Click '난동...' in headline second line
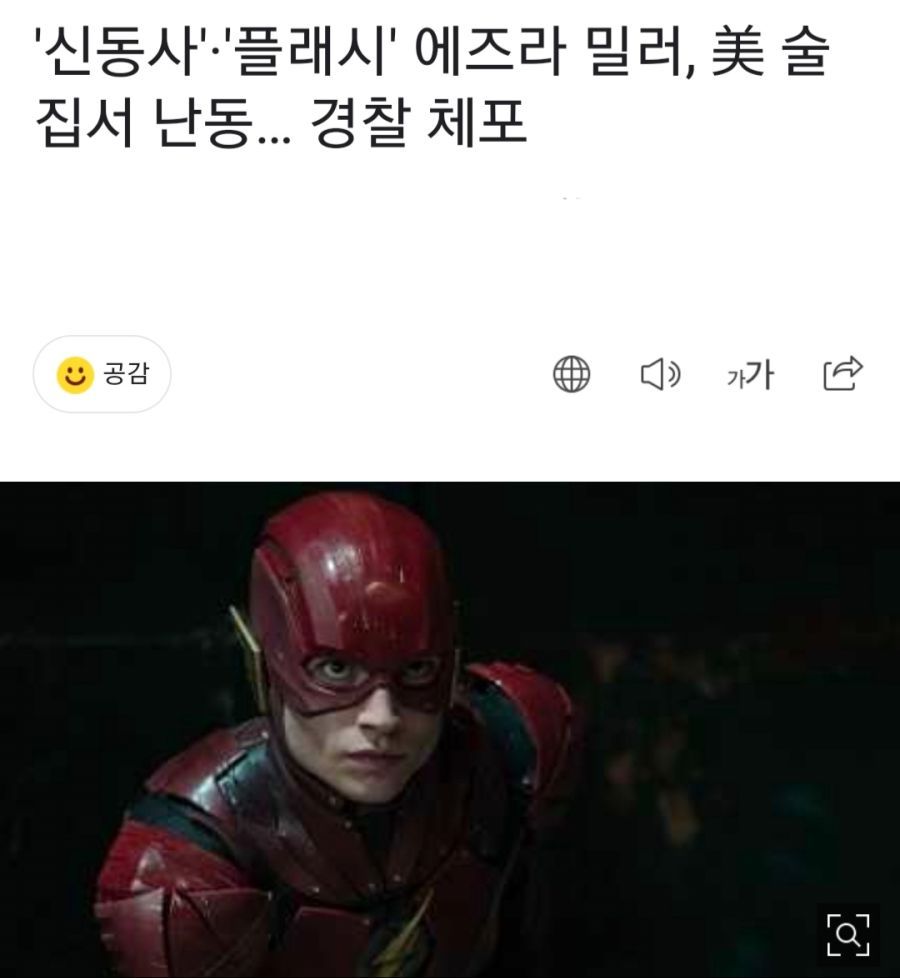The image size is (900, 978). tap(221, 123)
